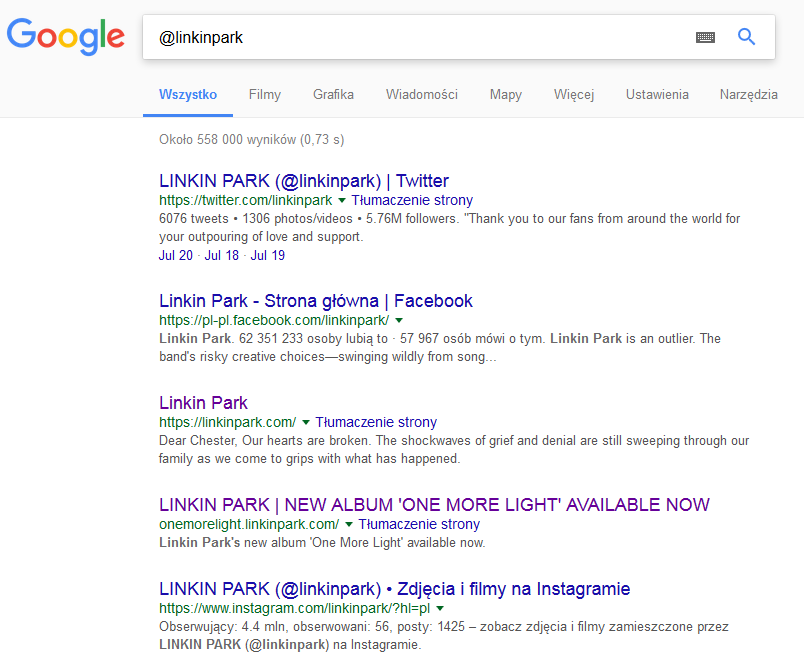
Task: Expand the Więcej menu
Action: tap(574, 95)
